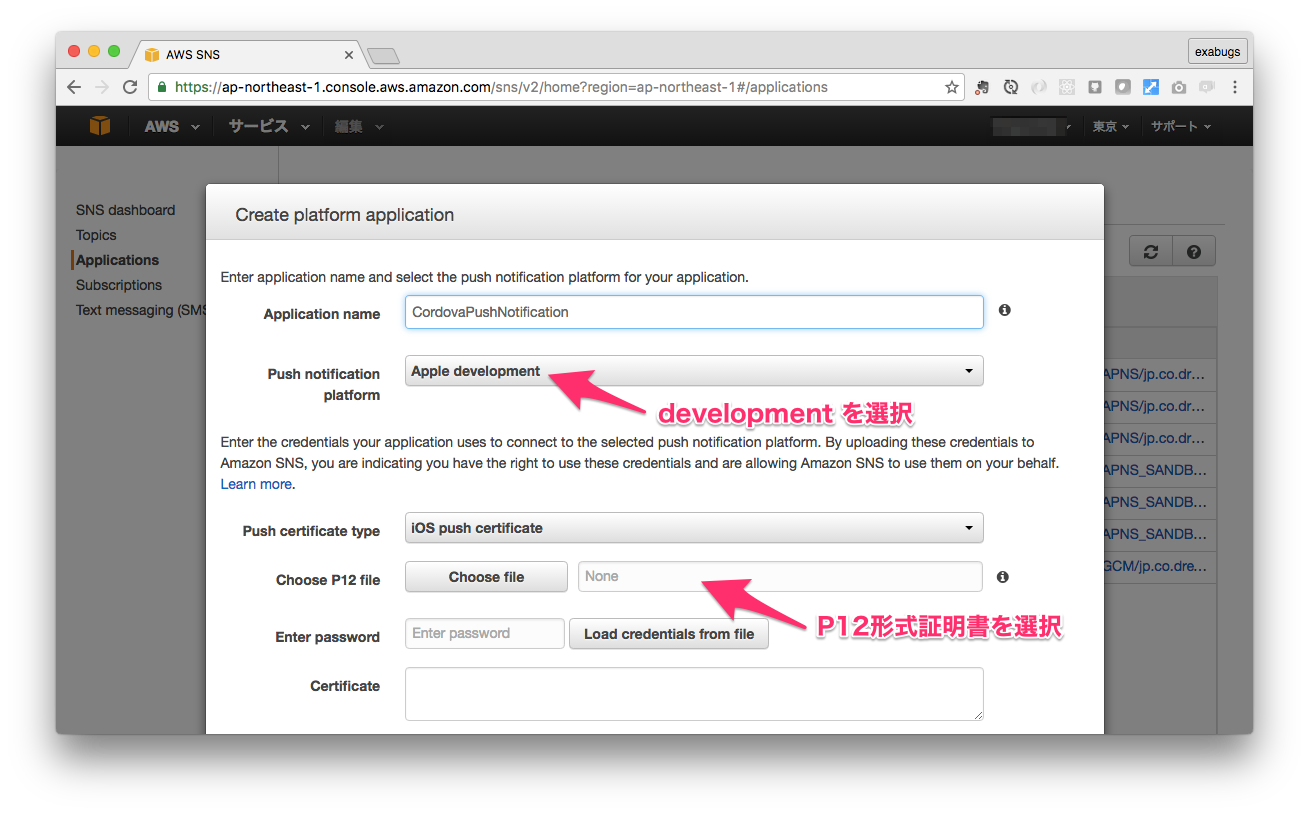Click the browser forward arrow
Image resolution: width=1309 pixels, height=814 pixels.
[x=102, y=87]
